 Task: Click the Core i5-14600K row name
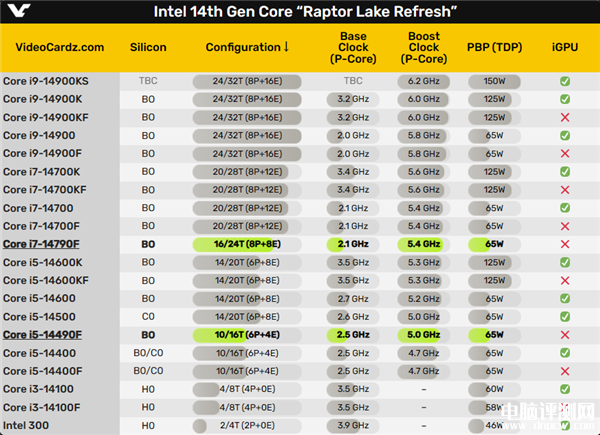click(x=42, y=262)
